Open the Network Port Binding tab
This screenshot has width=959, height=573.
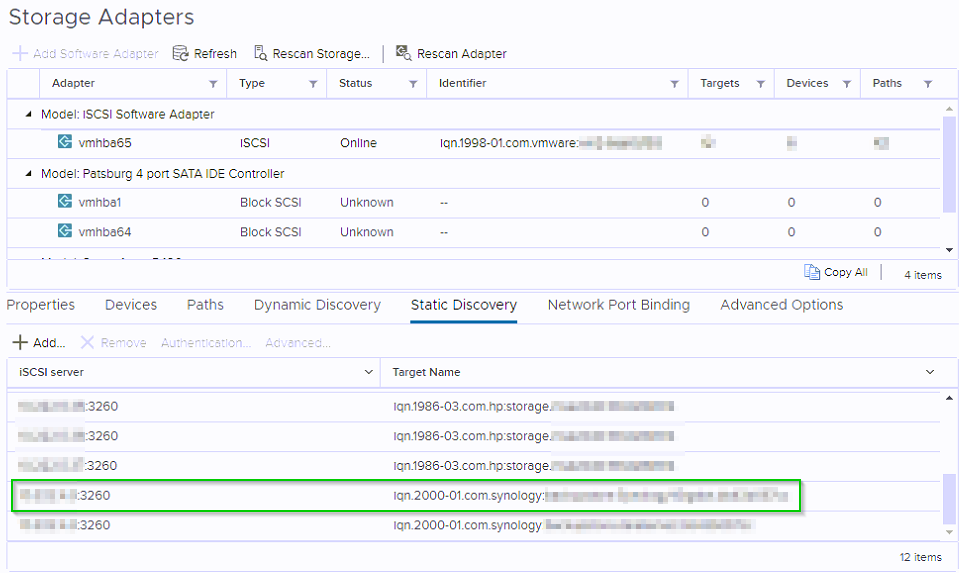618,305
